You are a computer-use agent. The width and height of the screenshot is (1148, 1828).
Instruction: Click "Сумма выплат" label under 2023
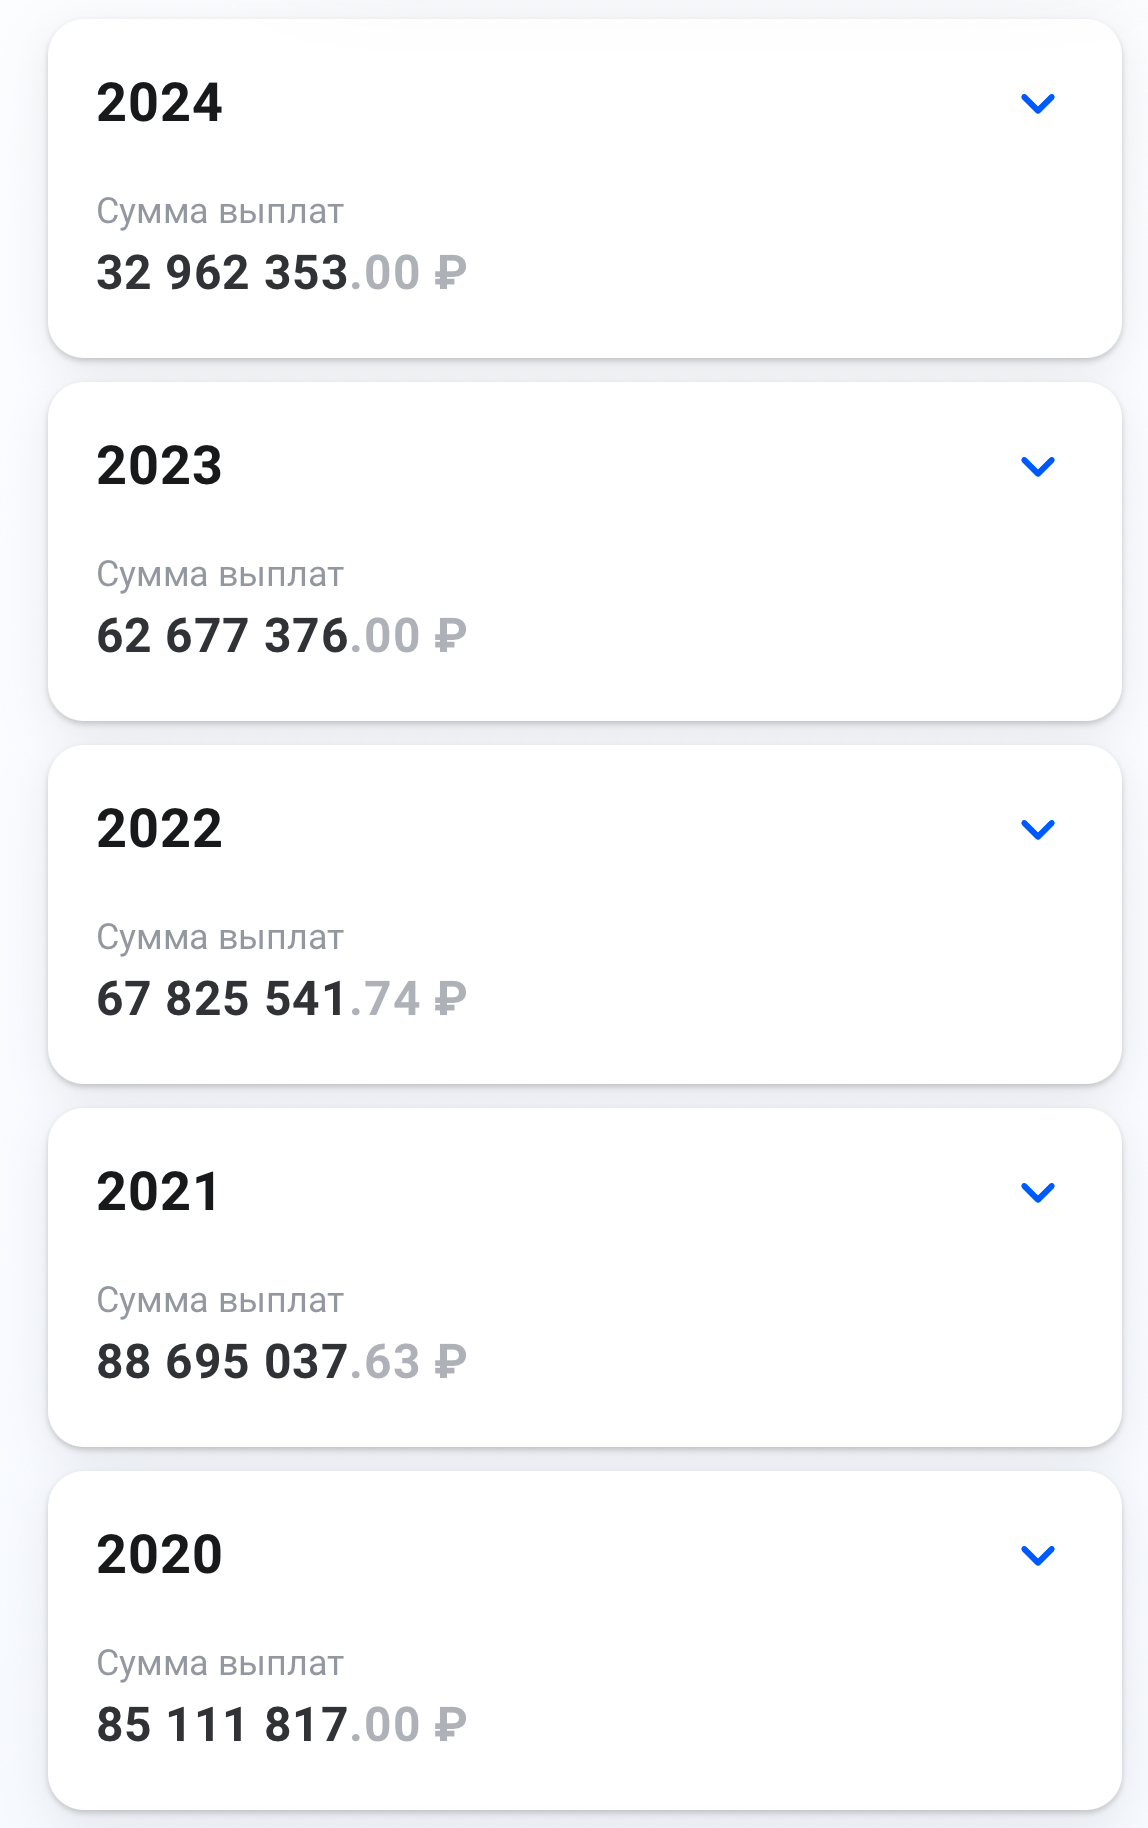click(220, 575)
